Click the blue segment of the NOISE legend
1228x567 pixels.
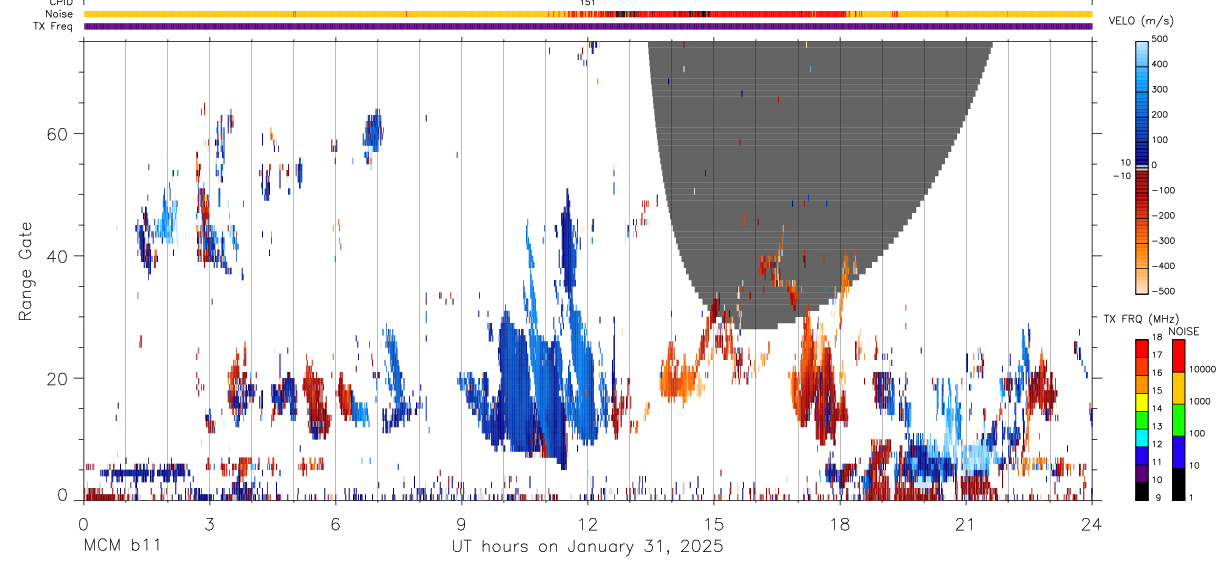coord(1179,451)
